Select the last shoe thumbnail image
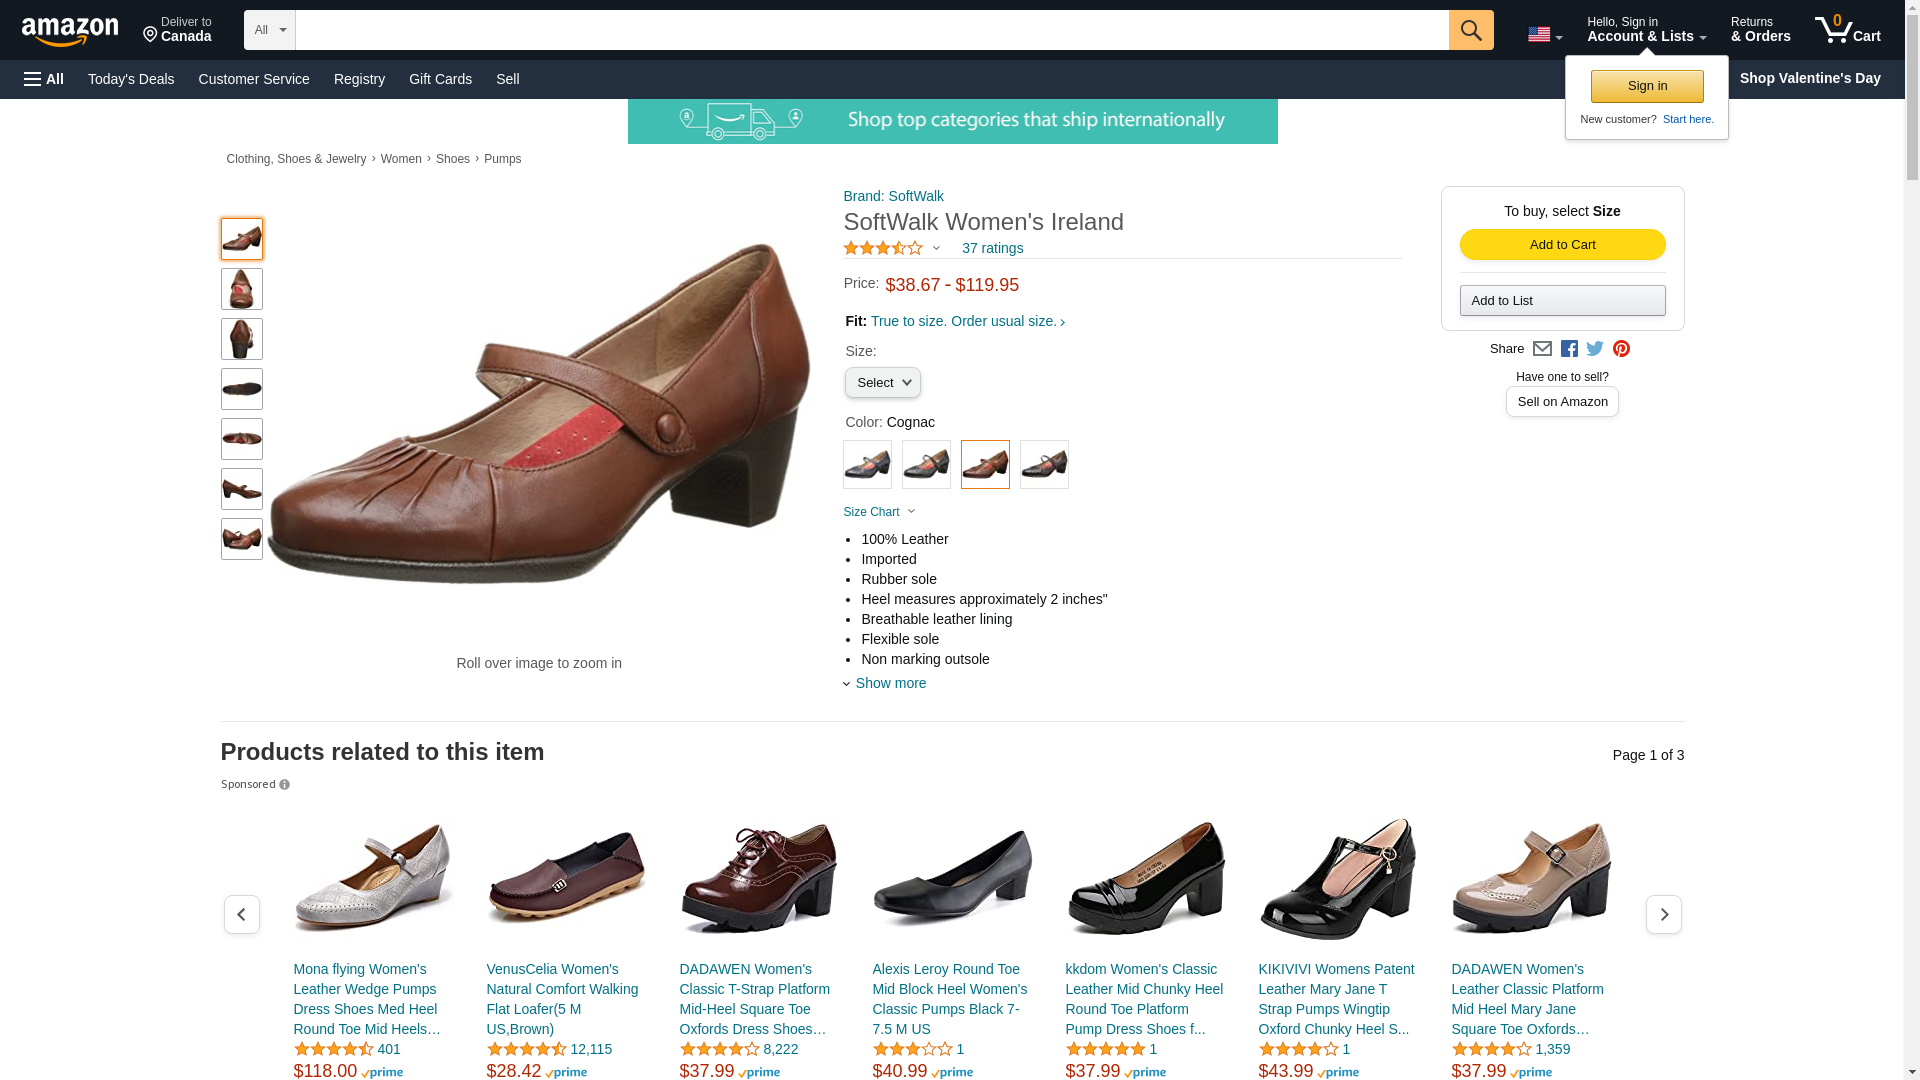The height and width of the screenshot is (1080, 1920). pyautogui.click(x=242, y=539)
